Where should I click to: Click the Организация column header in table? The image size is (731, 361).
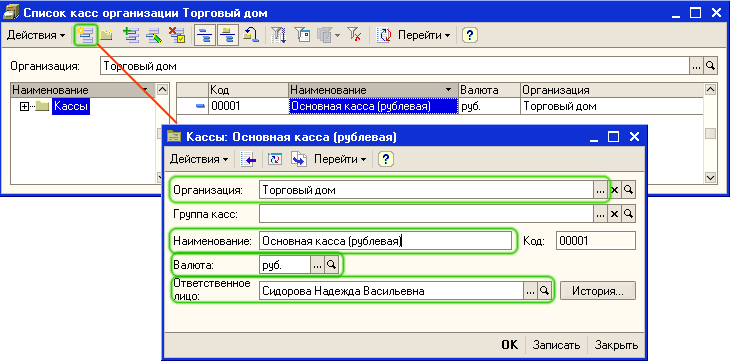(612, 90)
